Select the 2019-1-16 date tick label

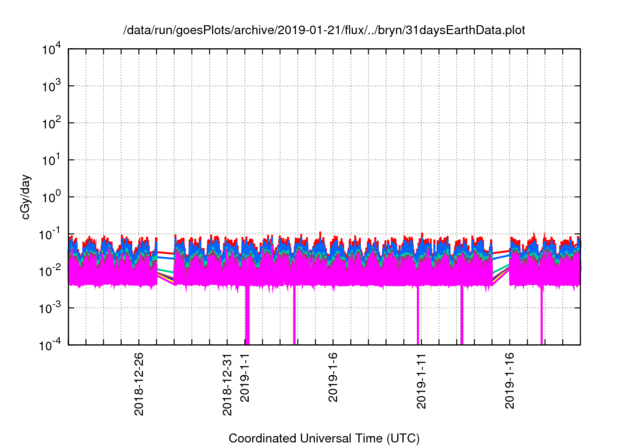pos(511,377)
